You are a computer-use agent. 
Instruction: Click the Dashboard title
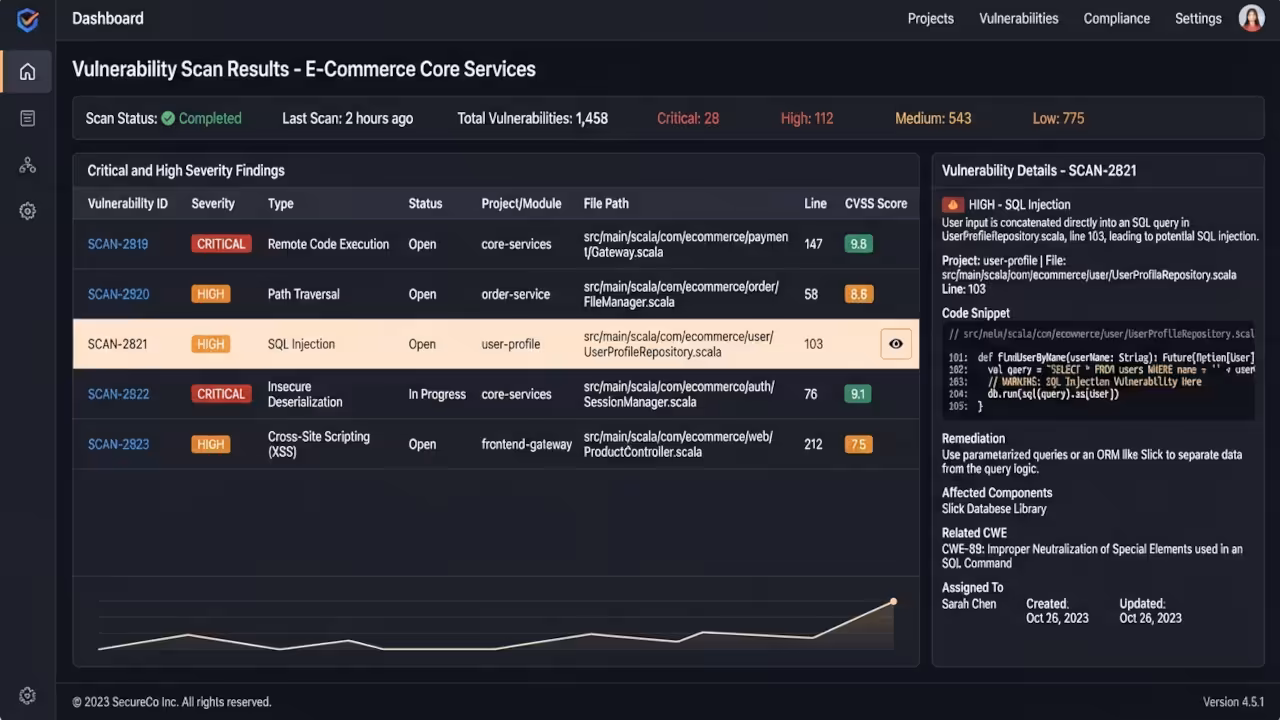click(x=108, y=18)
